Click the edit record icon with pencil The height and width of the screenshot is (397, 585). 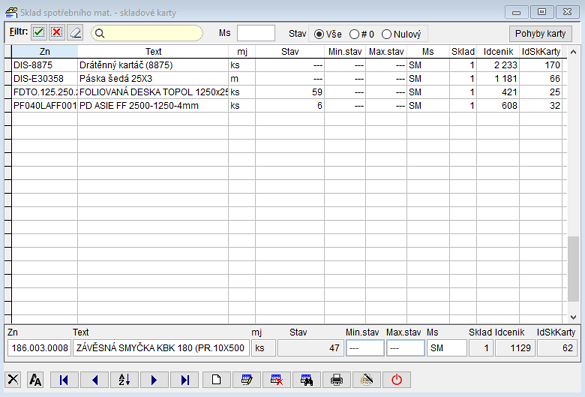click(x=246, y=380)
